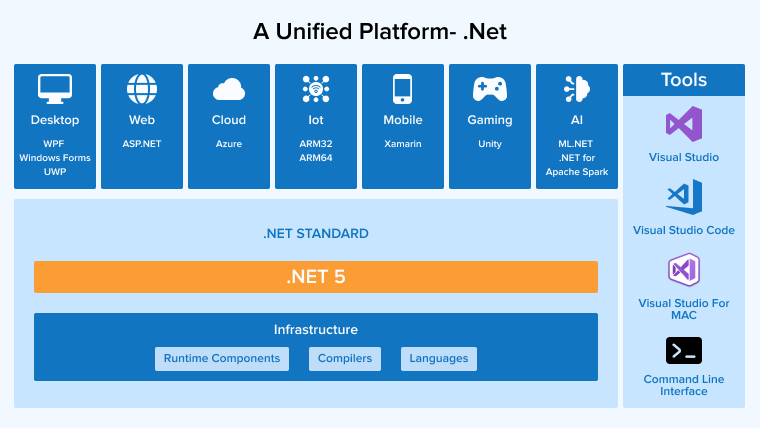Click the Web tile label

tap(142, 120)
